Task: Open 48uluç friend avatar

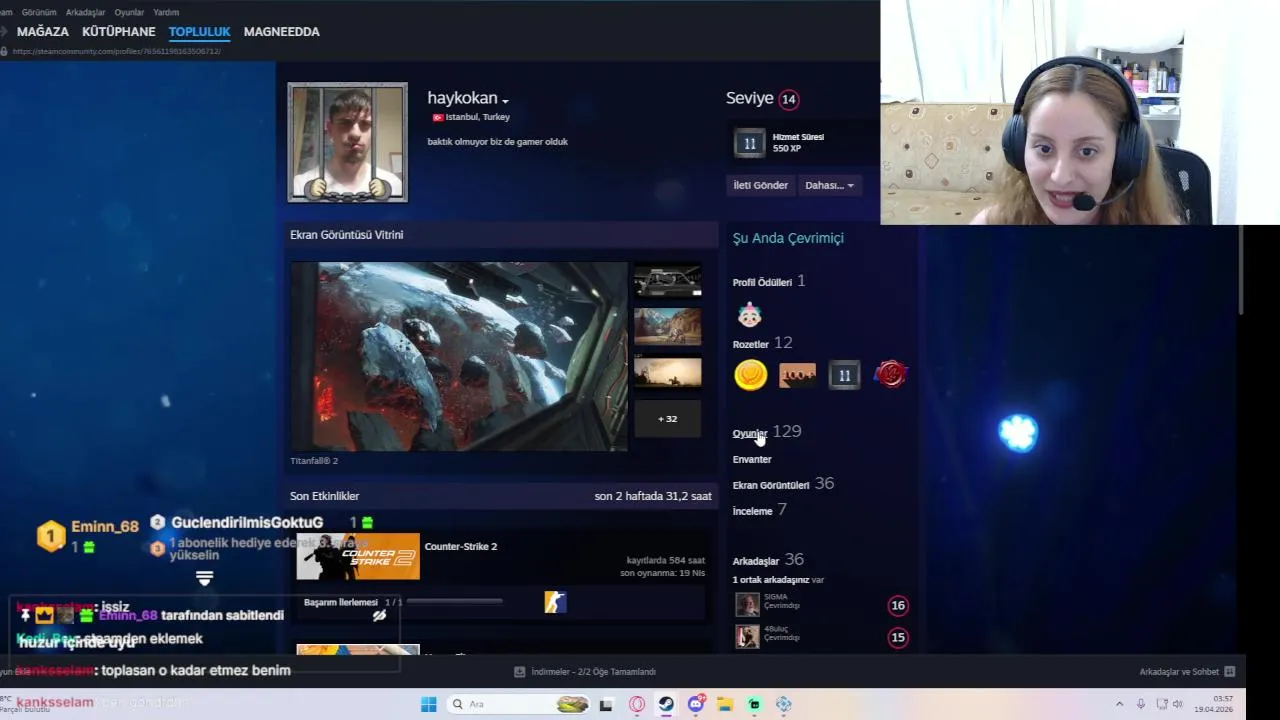Action: point(747,637)
